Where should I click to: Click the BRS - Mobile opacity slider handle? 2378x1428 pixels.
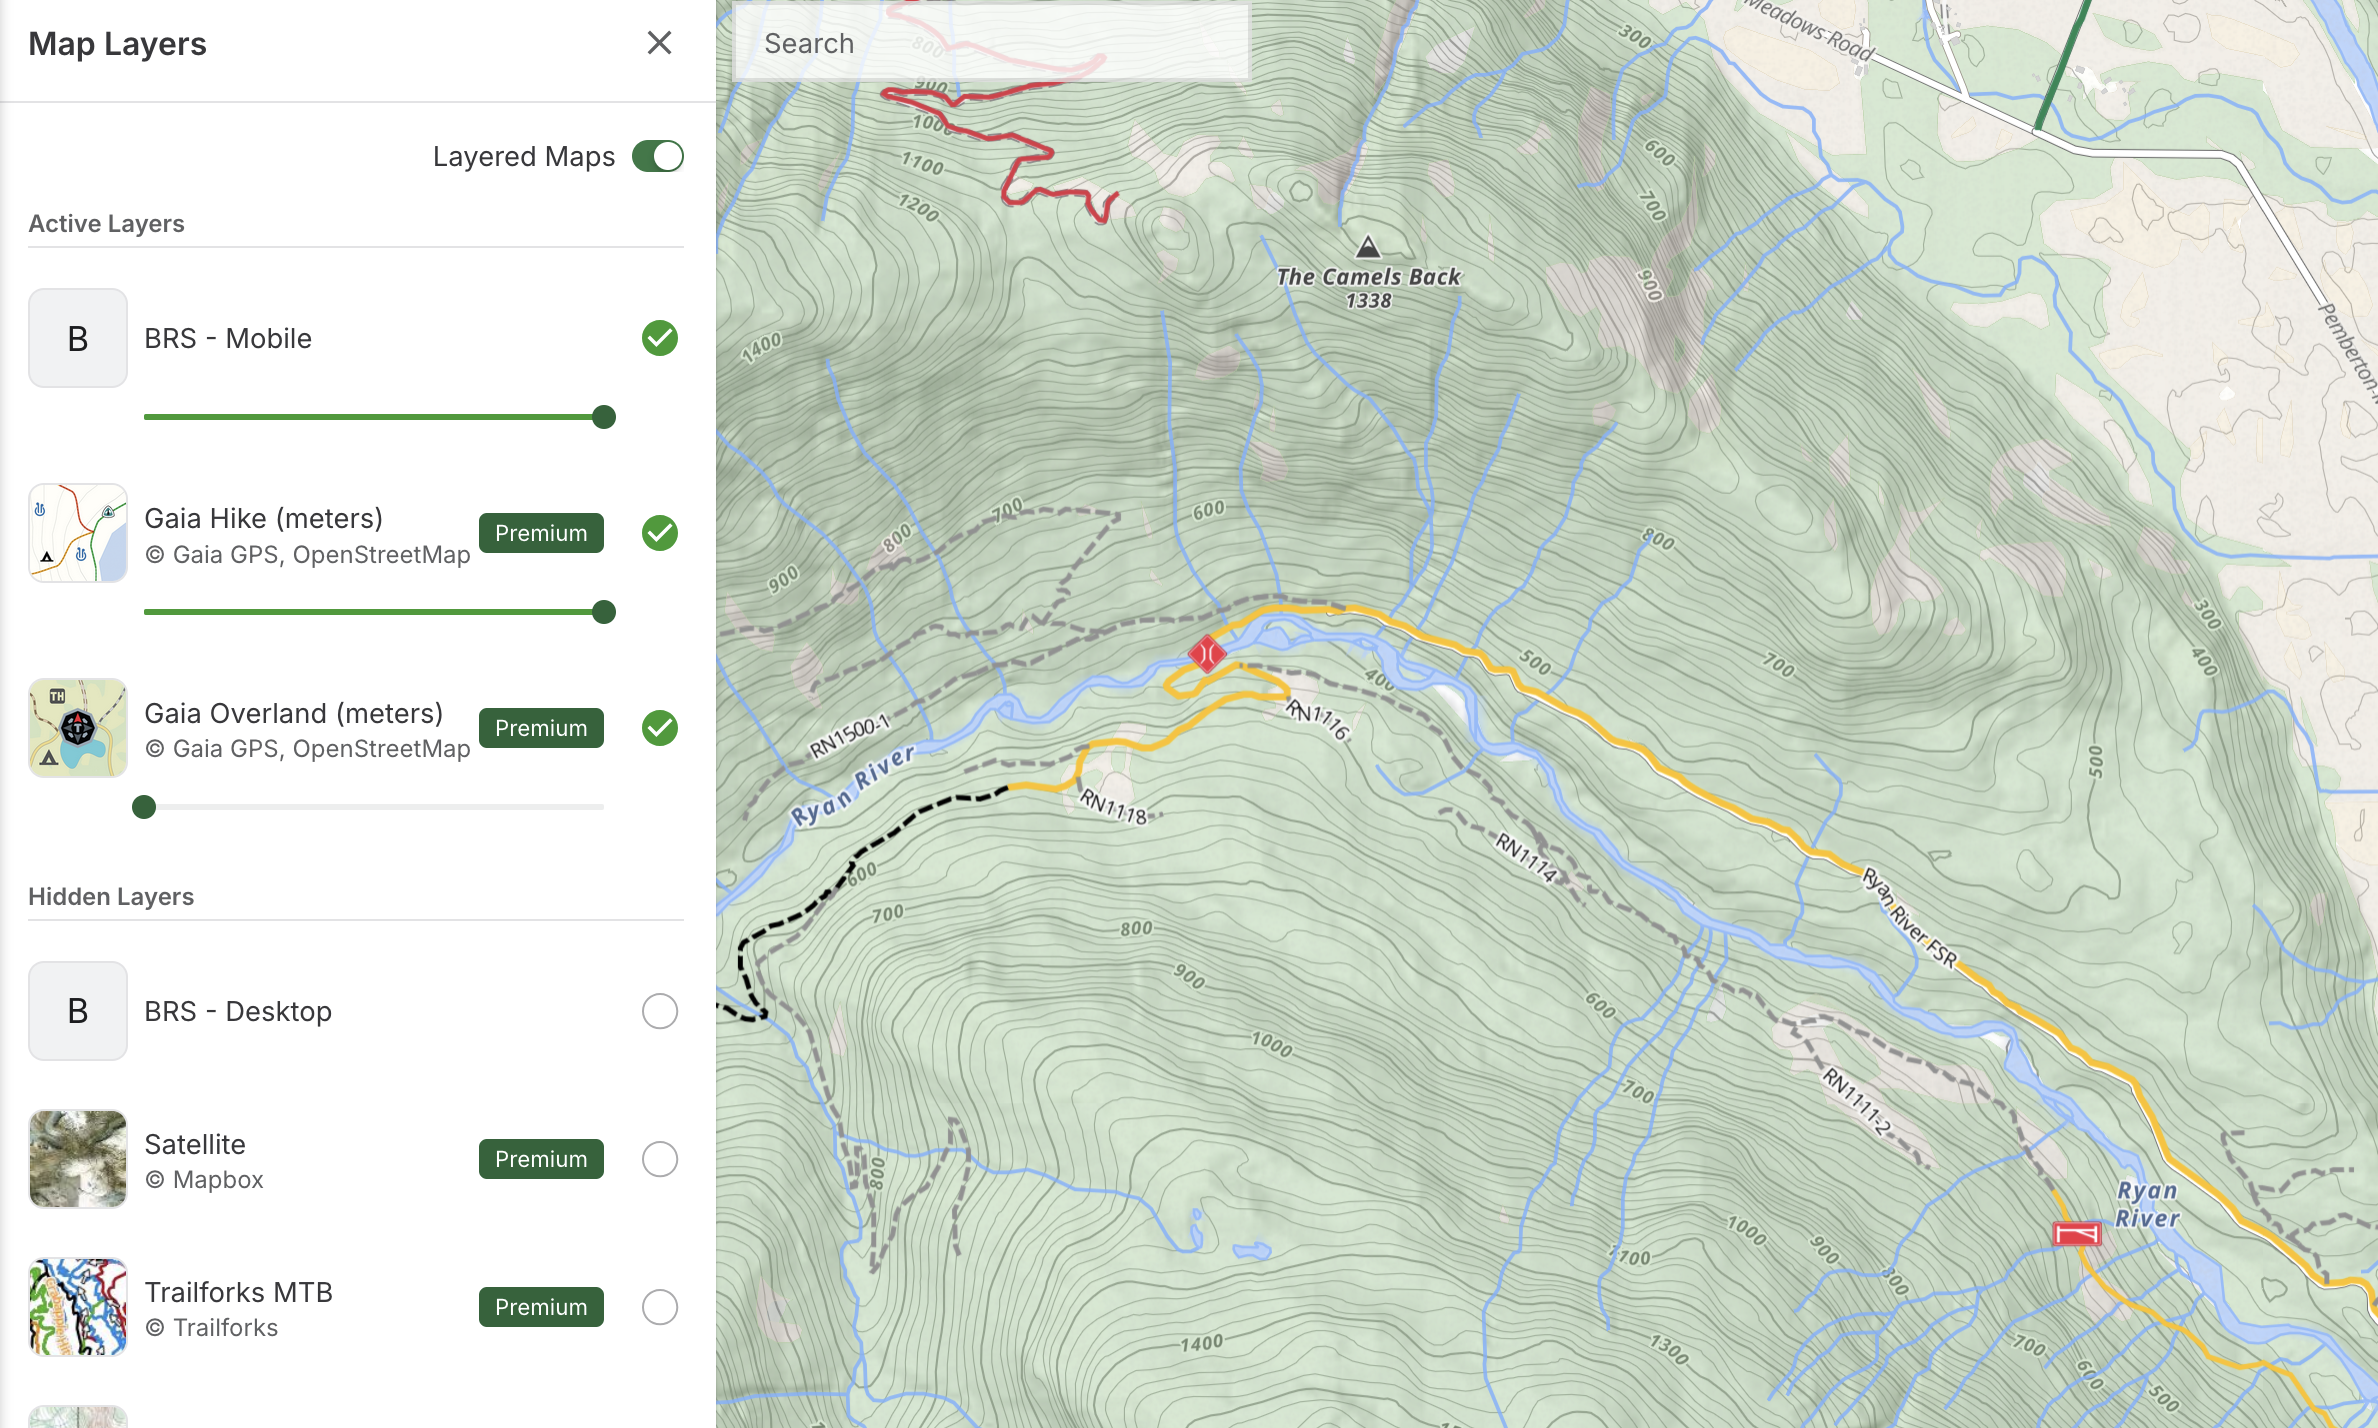point(603,417)
